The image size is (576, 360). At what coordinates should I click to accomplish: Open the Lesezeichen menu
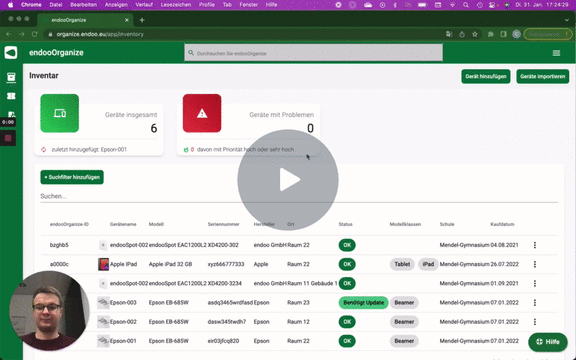176,5
